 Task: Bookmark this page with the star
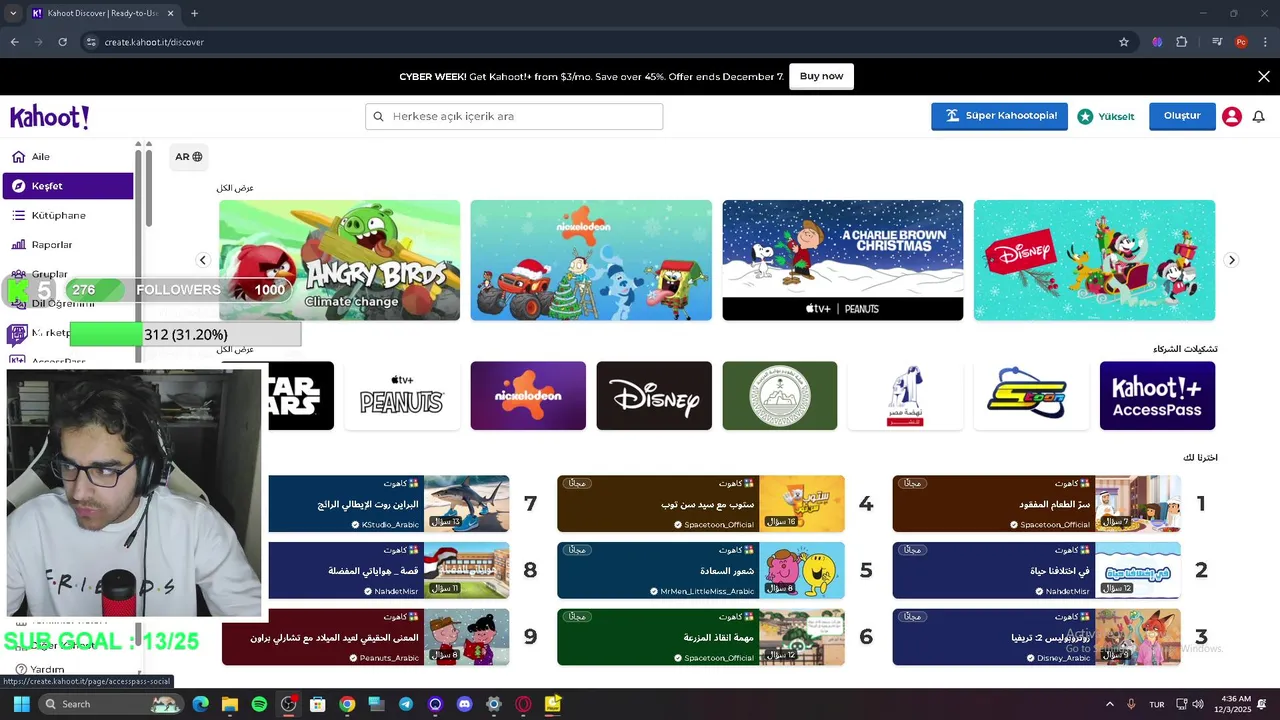[1124, 42]
